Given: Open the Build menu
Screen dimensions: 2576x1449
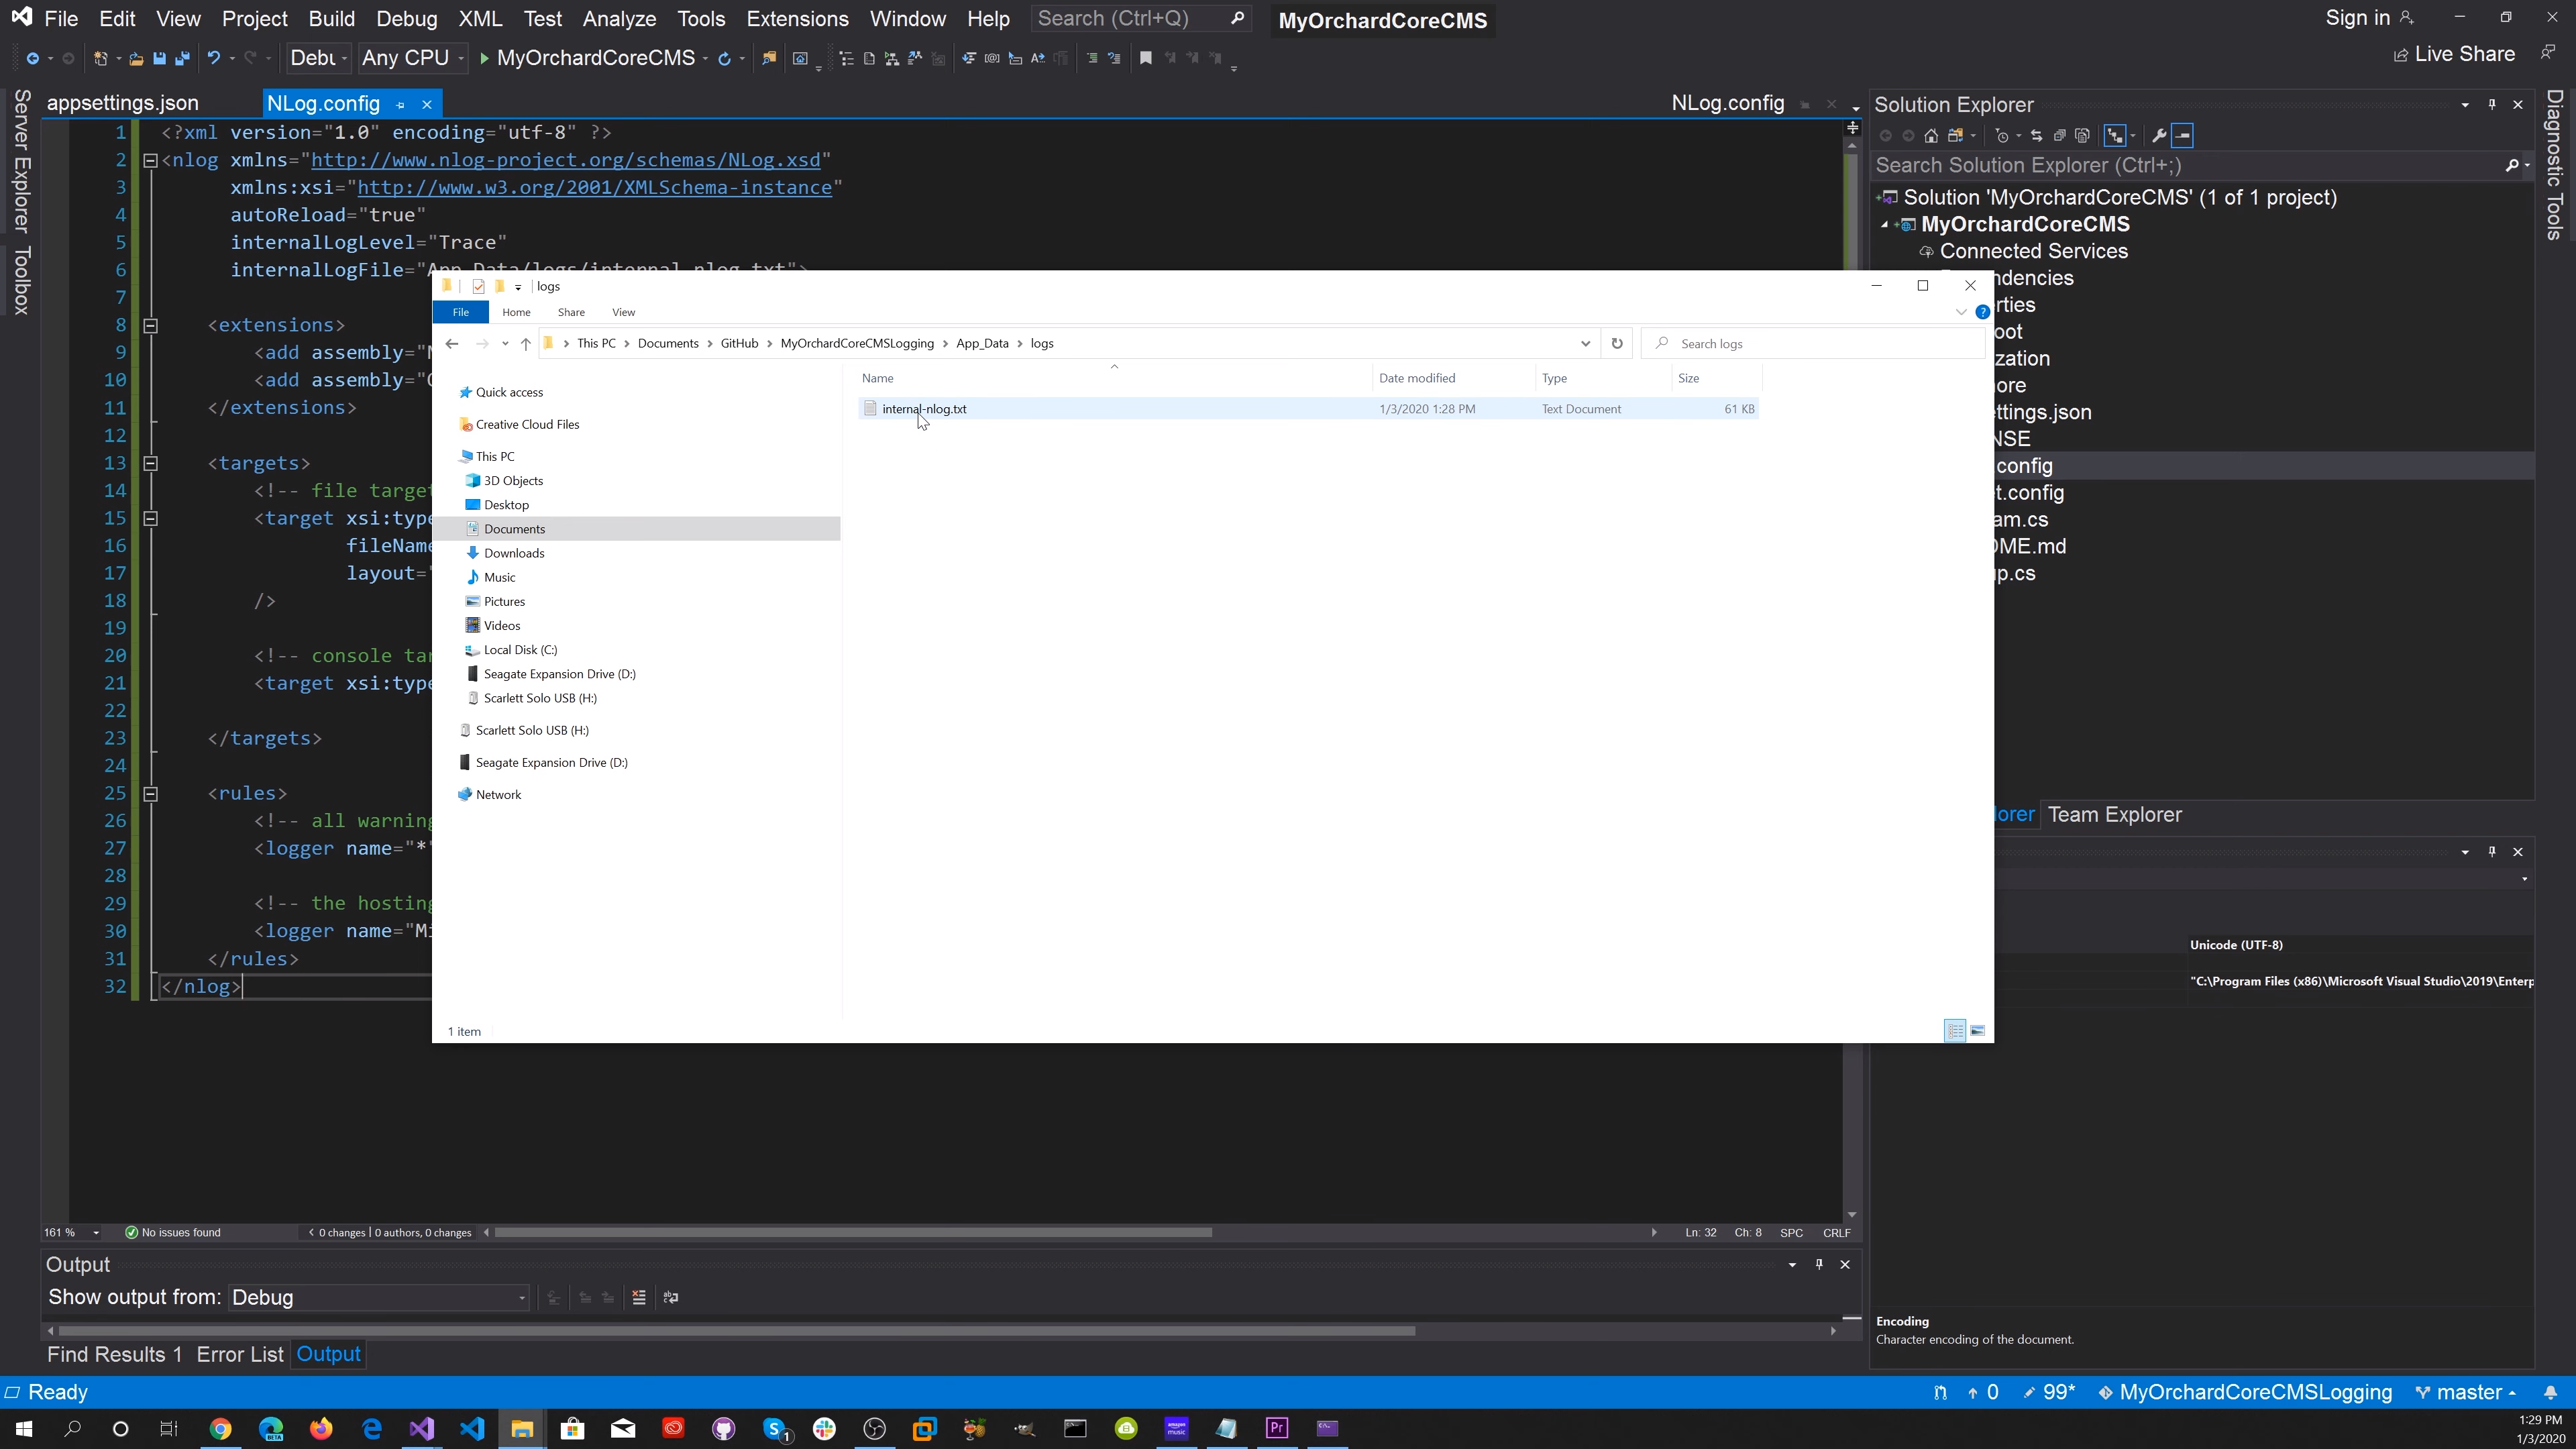Looking at the screenshot, I should coord(332,19).
